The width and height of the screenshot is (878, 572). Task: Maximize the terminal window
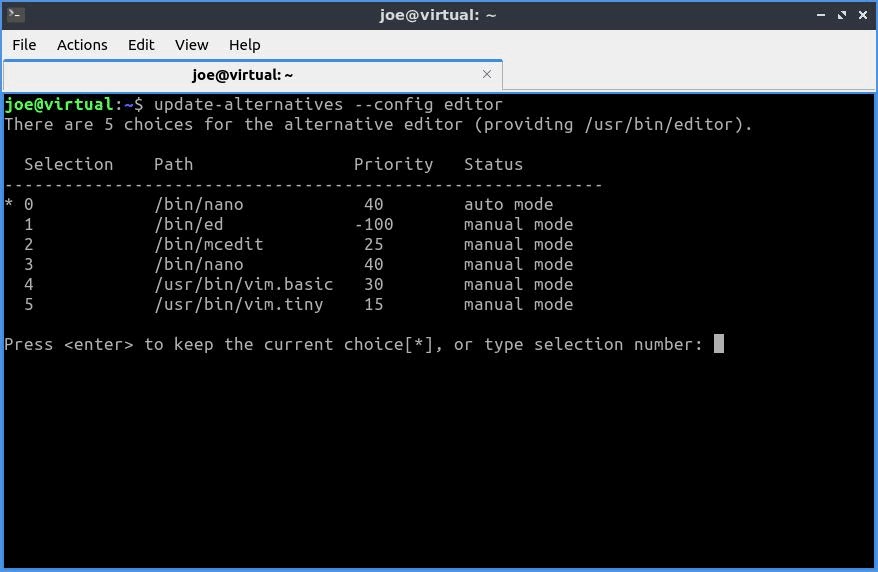842,15
